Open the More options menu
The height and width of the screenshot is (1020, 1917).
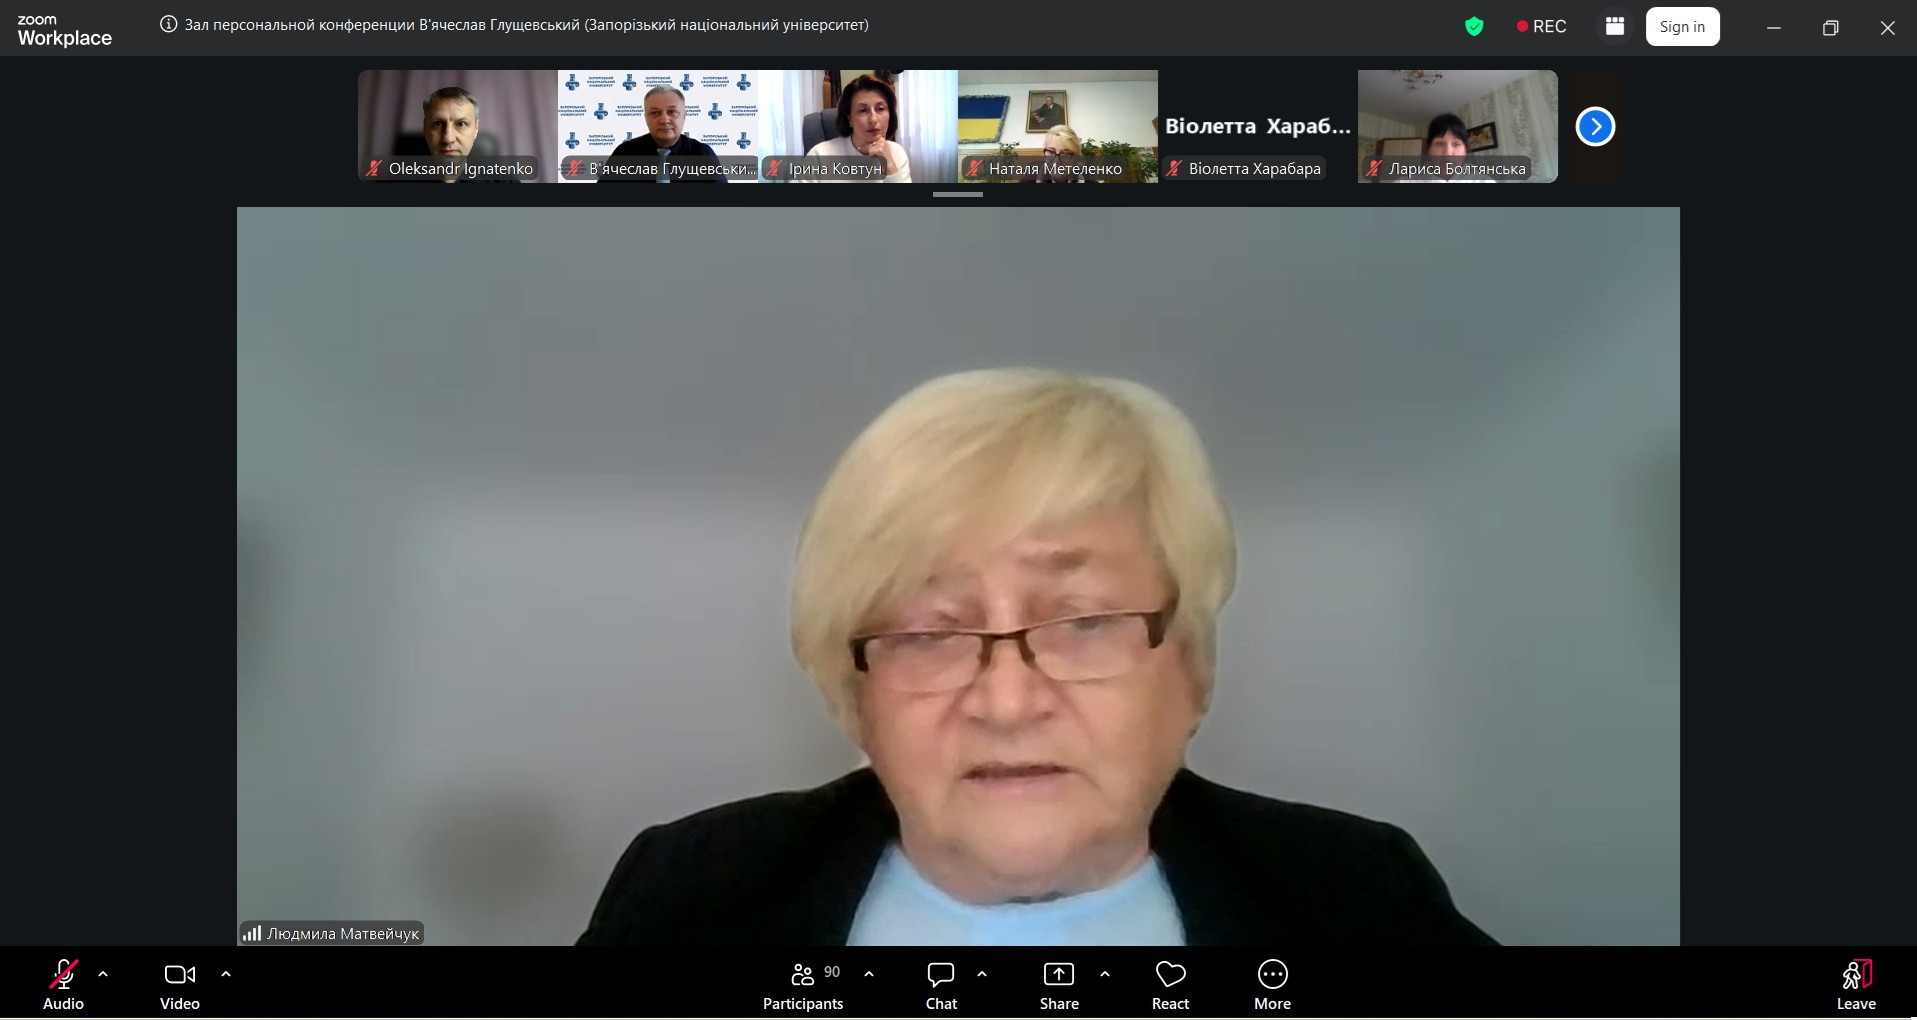(x=1272, y=975)
